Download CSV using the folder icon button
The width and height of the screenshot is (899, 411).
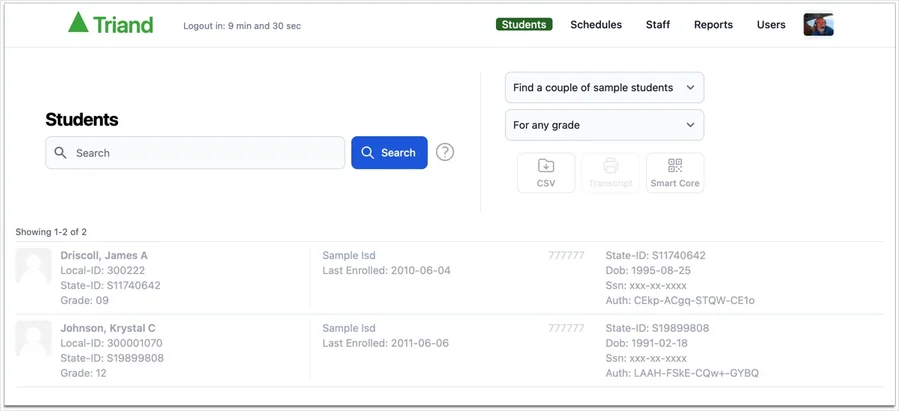[x=546, y=173]
